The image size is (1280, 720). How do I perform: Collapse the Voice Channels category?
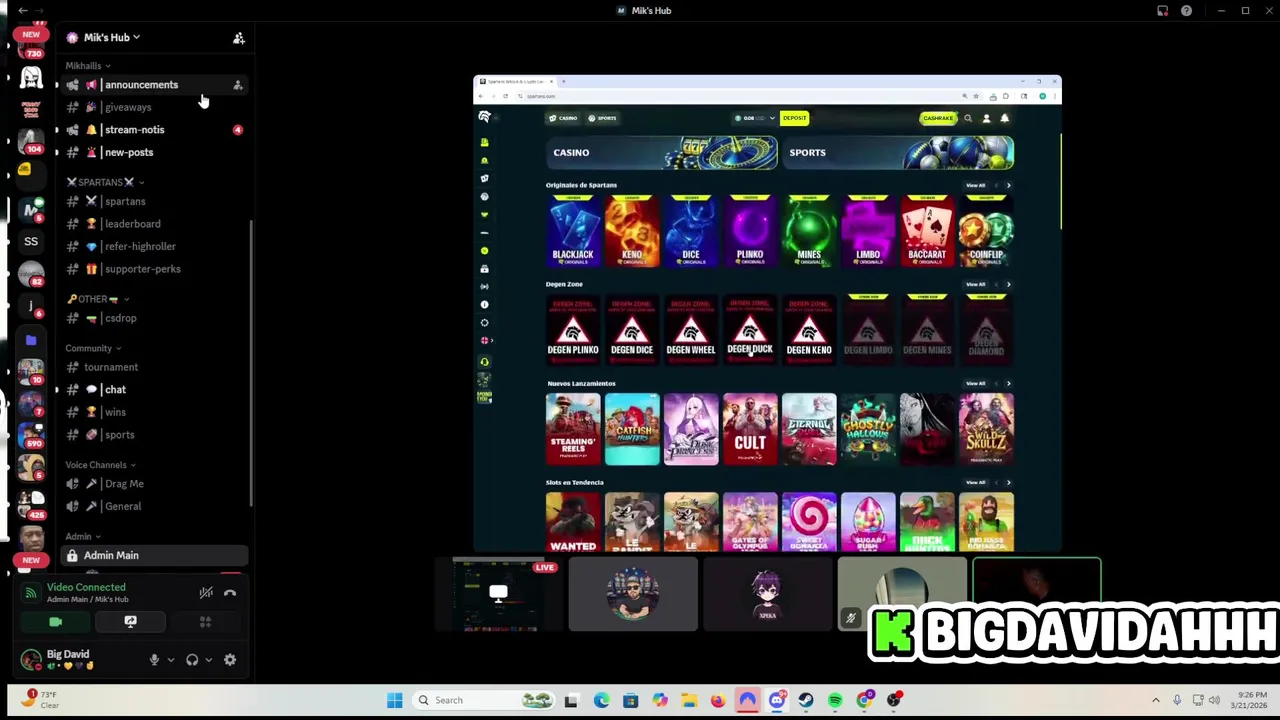(100, 465)
